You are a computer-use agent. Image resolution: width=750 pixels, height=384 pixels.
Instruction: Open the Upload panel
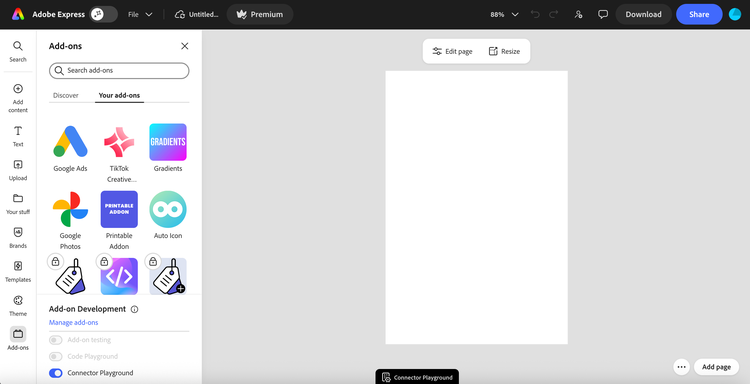point(18,170)
